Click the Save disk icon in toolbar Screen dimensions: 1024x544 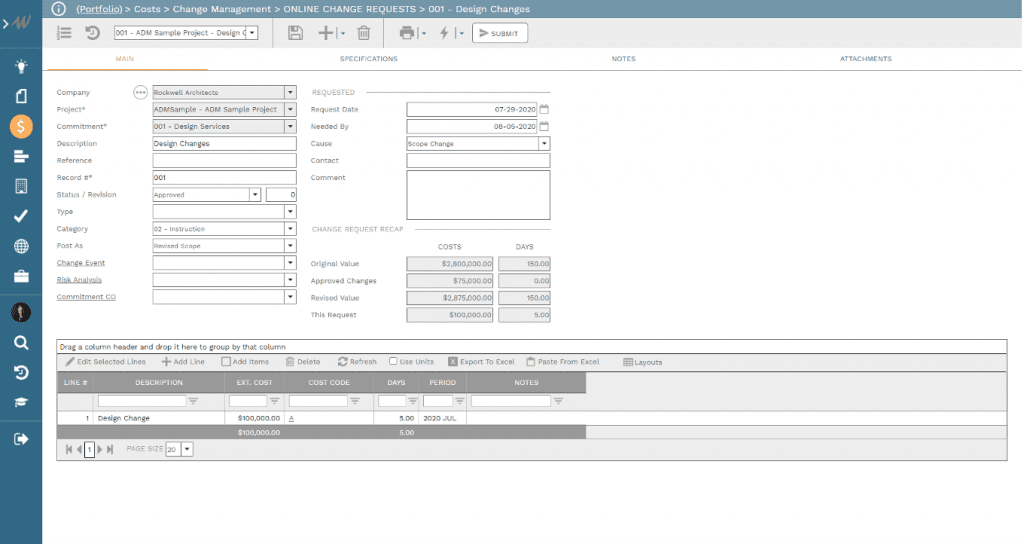[295, 33]
